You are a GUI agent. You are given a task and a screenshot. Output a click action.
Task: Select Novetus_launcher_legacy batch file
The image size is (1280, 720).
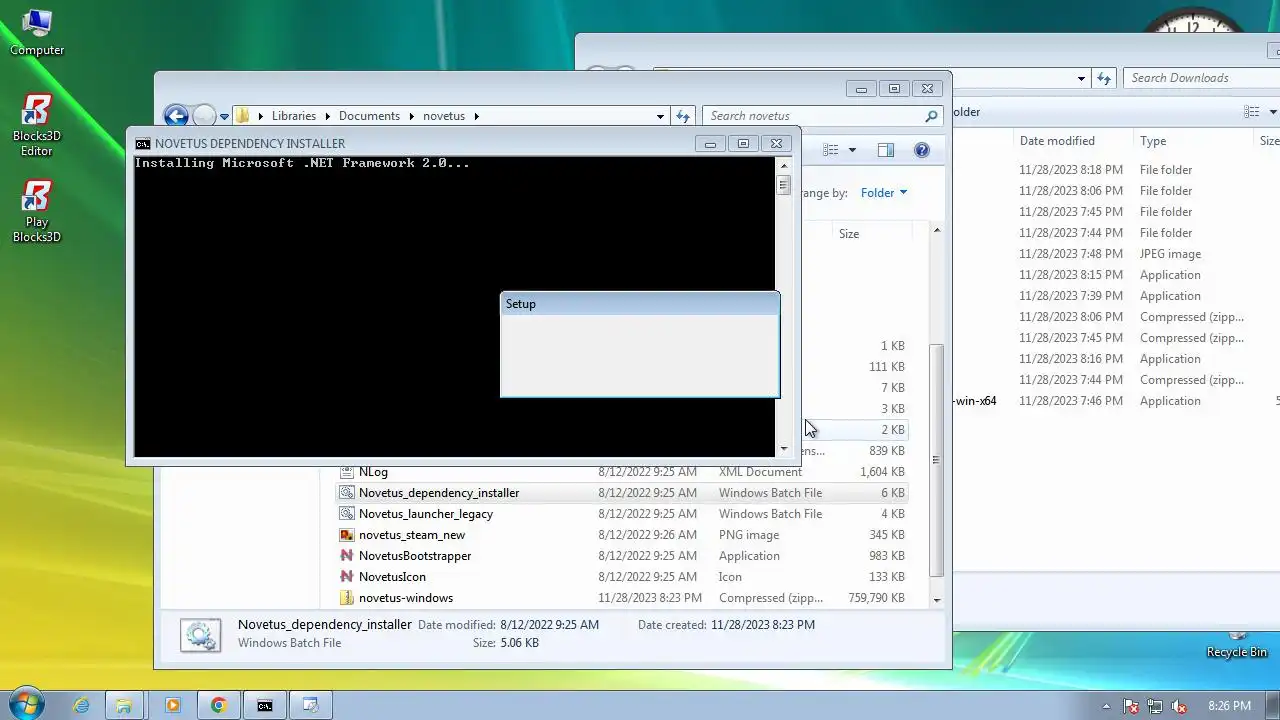tap(622, 514)
